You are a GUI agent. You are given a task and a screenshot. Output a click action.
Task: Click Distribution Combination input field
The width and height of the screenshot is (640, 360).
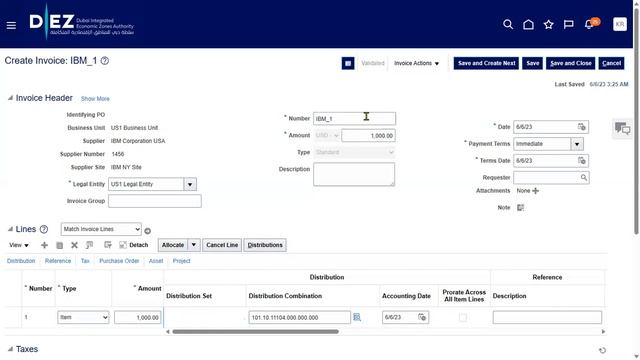300,317
